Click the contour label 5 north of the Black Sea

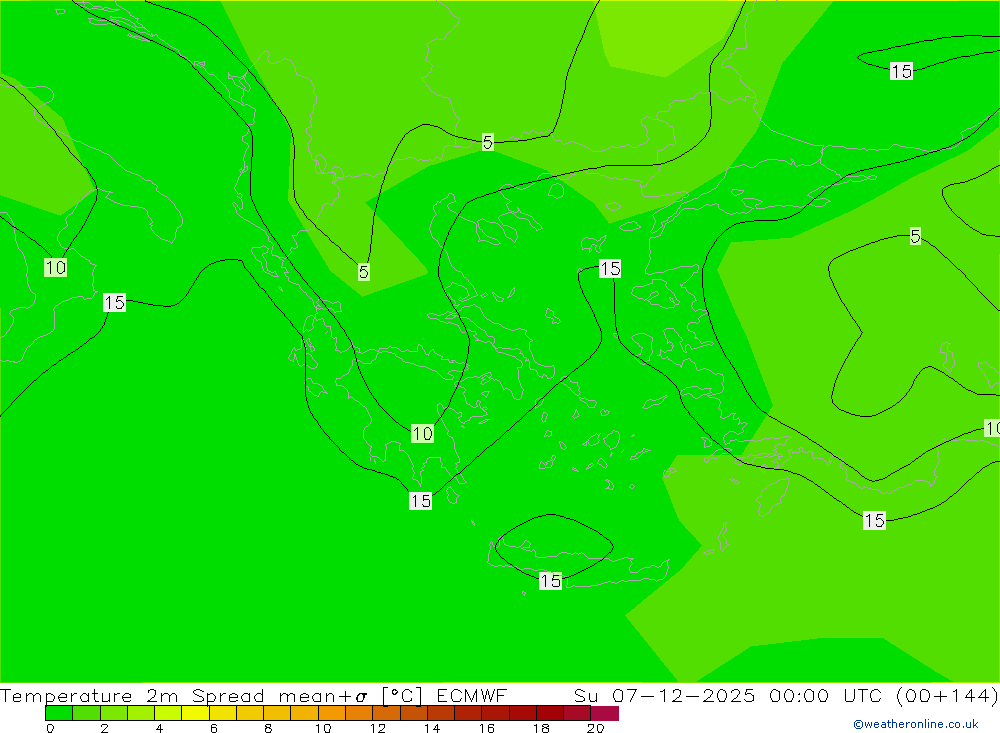coord(488,142)
